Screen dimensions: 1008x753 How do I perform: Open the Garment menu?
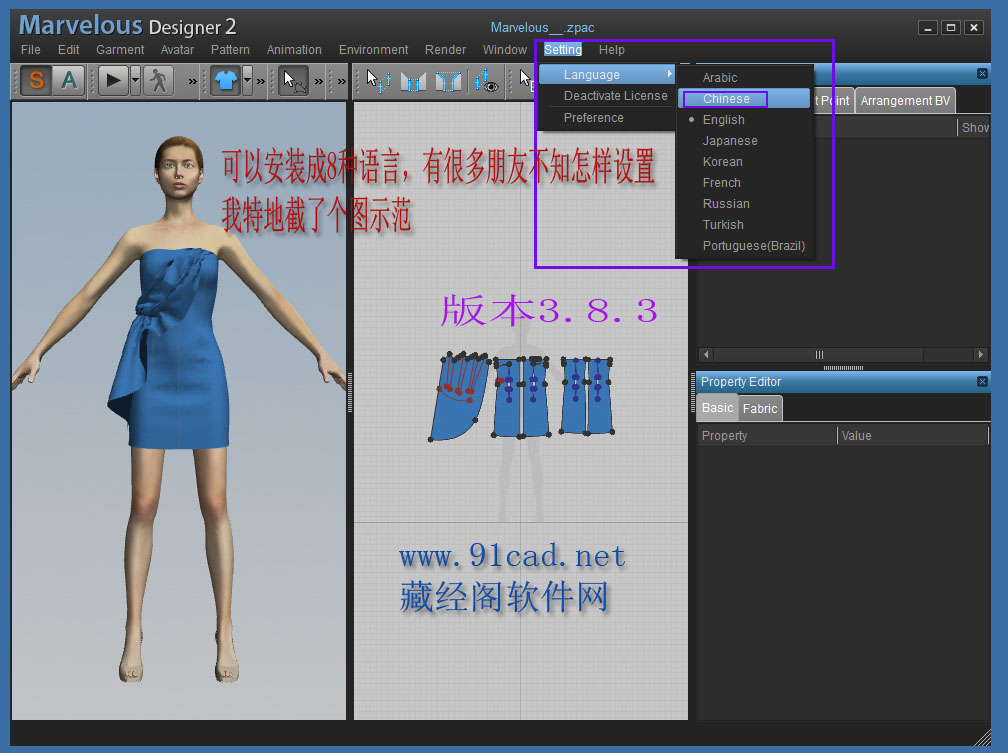pyautogui.click(x=120, y=50)
